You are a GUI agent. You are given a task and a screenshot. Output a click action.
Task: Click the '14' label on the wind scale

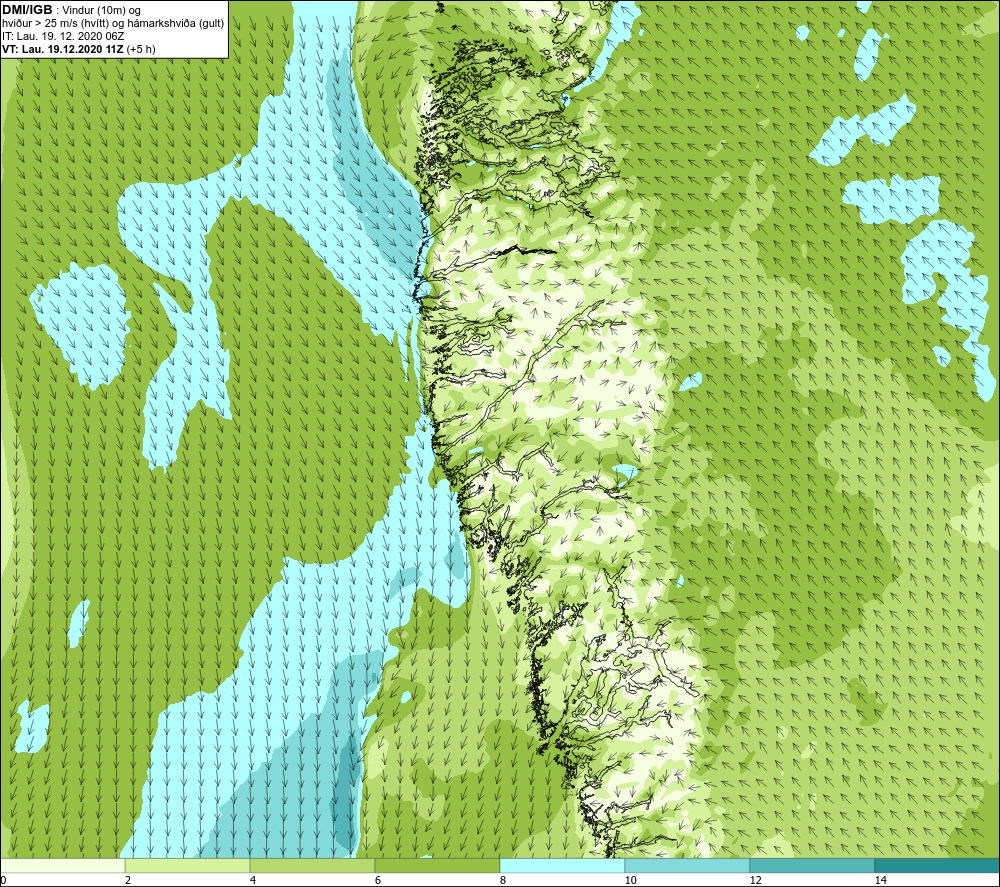point(881,880)
